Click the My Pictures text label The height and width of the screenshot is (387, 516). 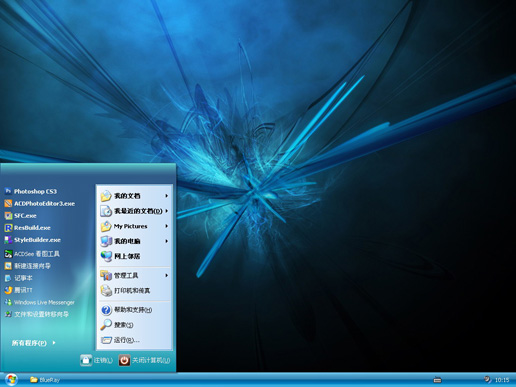coord(131,226)
